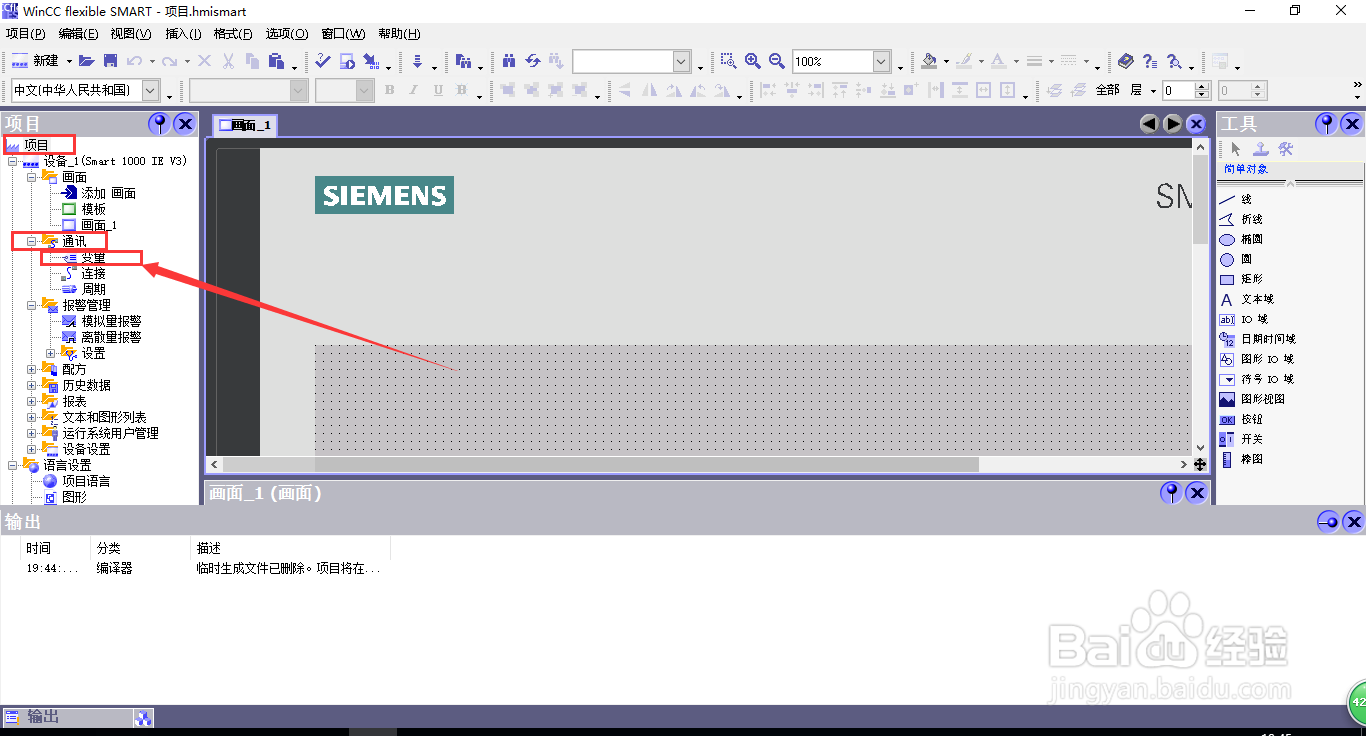Toggle the pin on the 项目 panel
The width and height of the screenshot is (1366, 736).
(159, 124)
